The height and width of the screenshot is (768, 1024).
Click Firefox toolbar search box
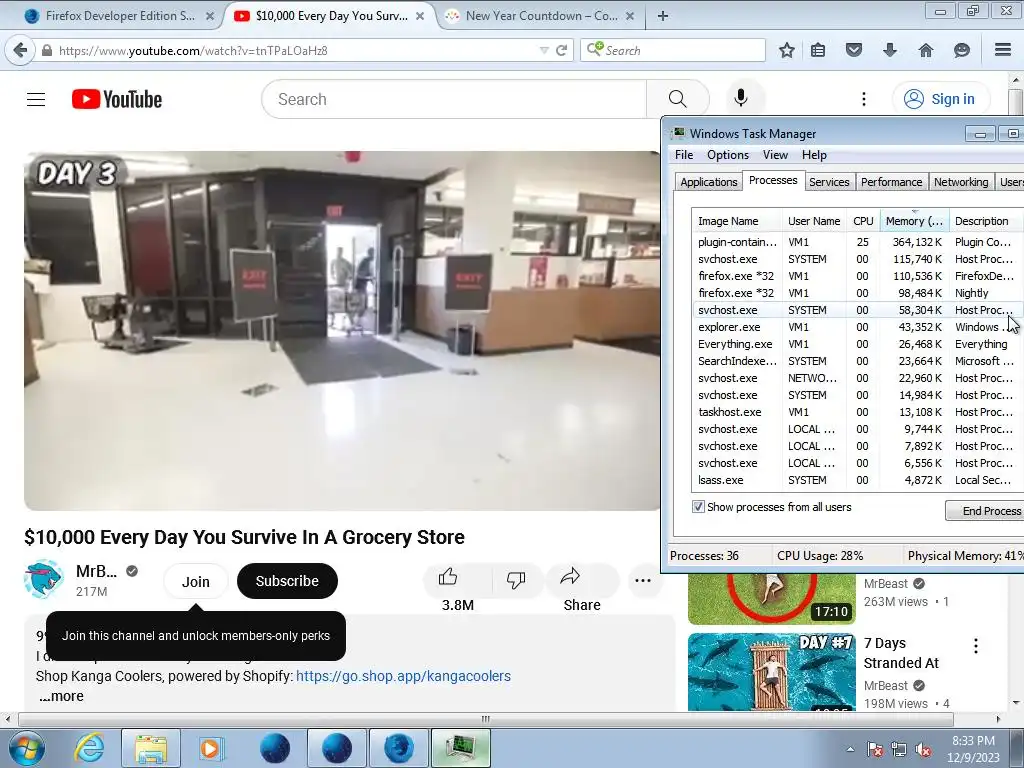pyautogui.click(x=673, y=50)
